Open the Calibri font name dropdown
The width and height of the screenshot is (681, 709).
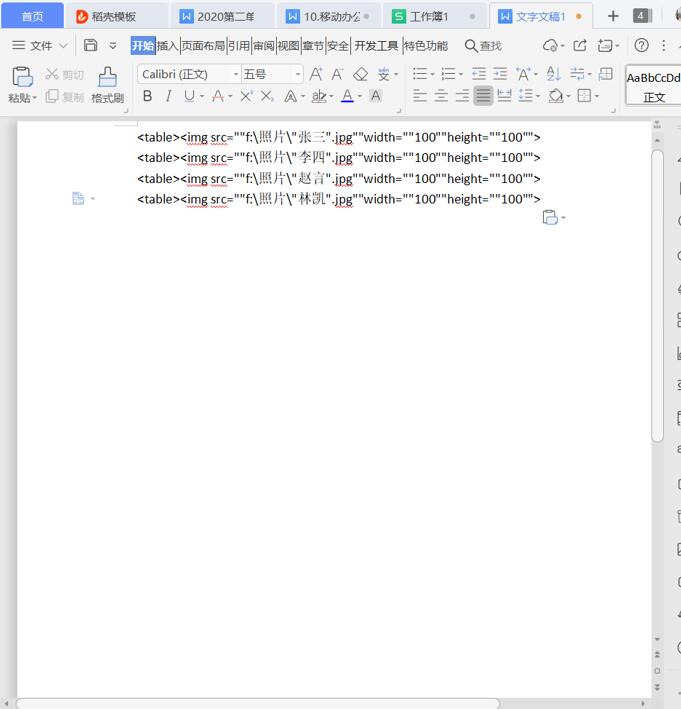(x=189, y=74)
